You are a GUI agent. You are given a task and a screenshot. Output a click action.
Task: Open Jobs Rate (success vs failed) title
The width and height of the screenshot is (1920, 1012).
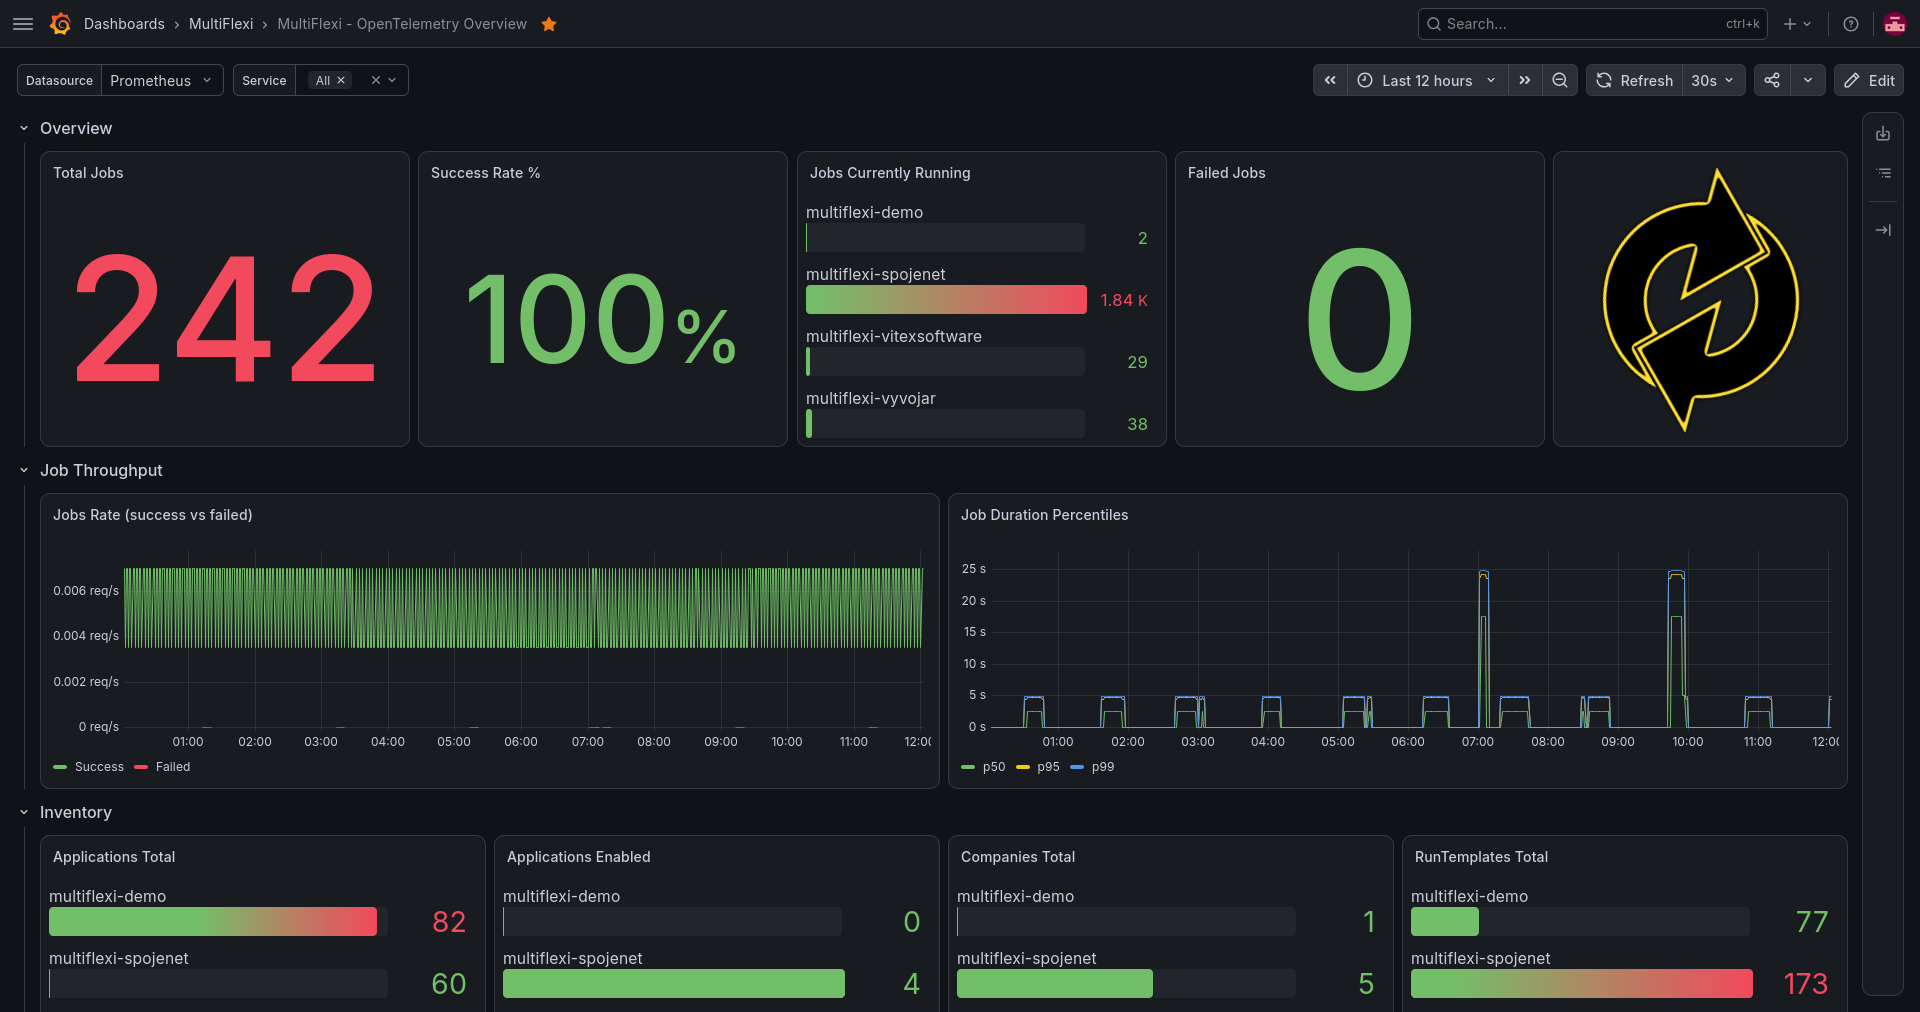click(x=153, y=515)
